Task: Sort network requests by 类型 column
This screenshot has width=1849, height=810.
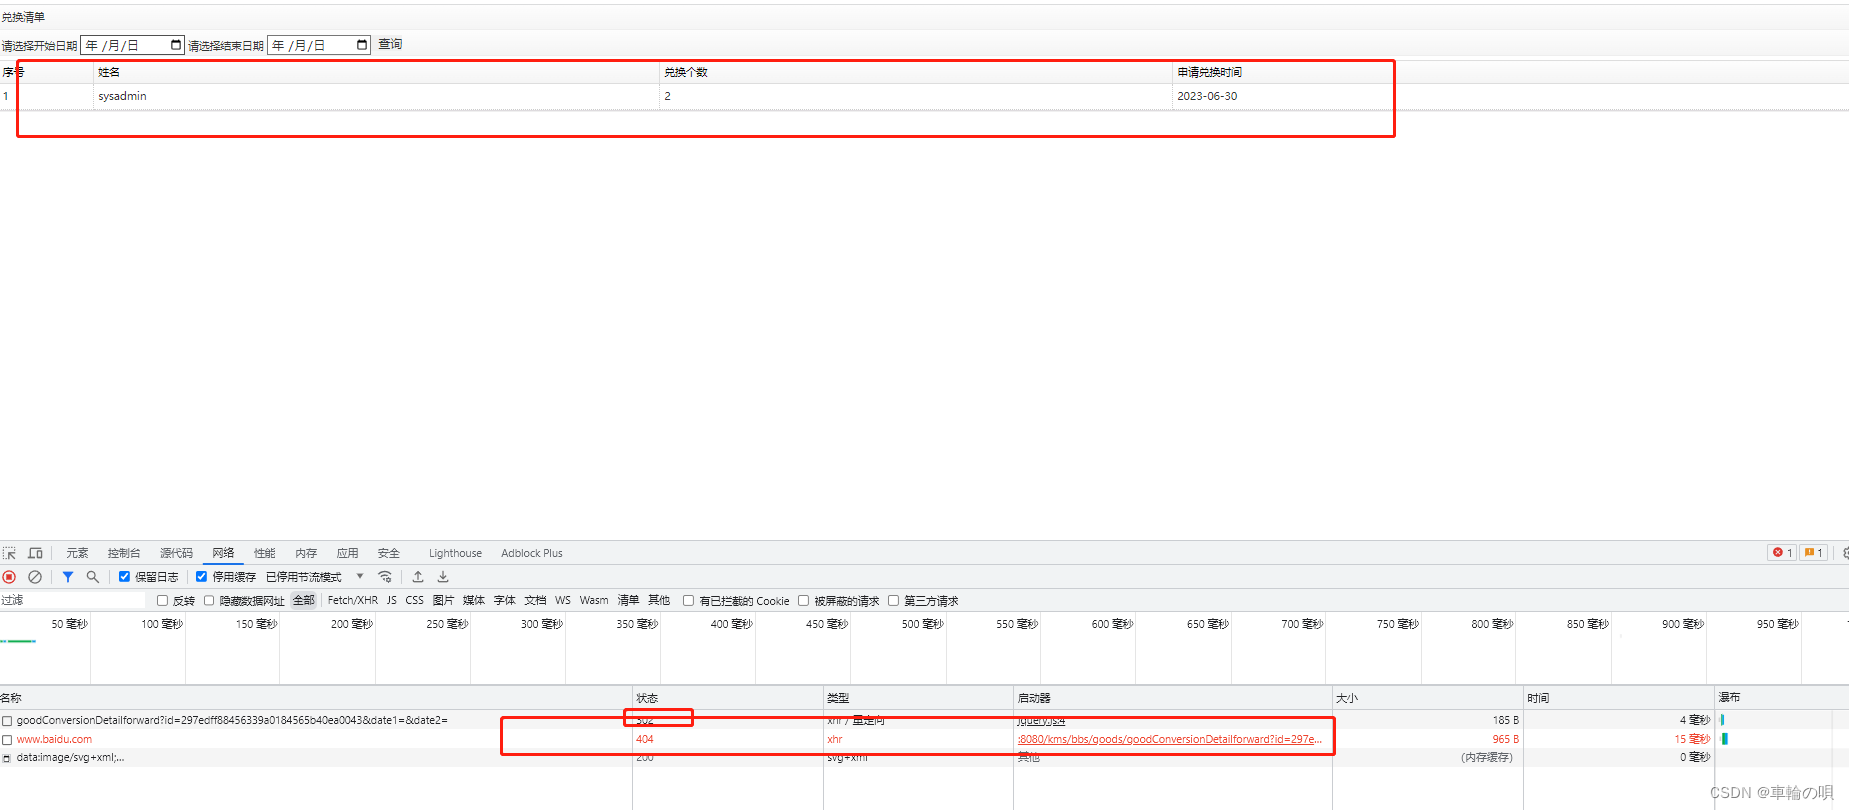Action: 918,698
